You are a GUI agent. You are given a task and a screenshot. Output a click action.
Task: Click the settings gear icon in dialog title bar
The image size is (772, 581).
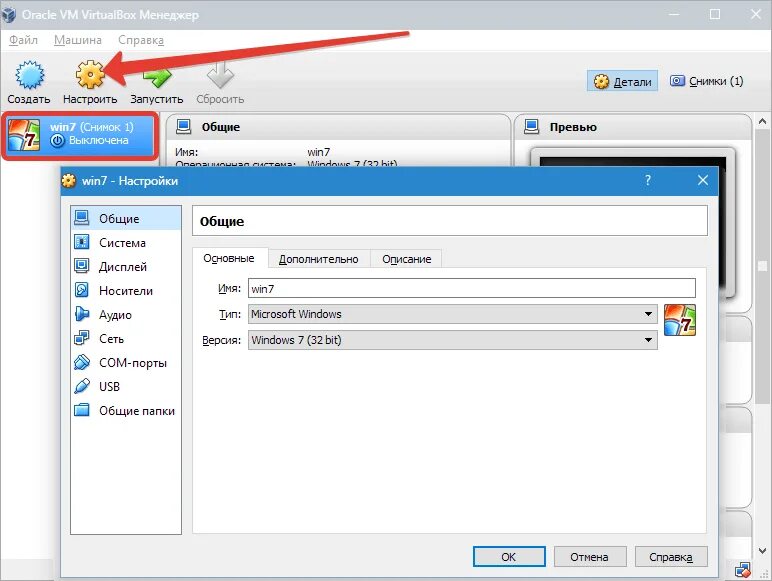[x=69, y=181]
